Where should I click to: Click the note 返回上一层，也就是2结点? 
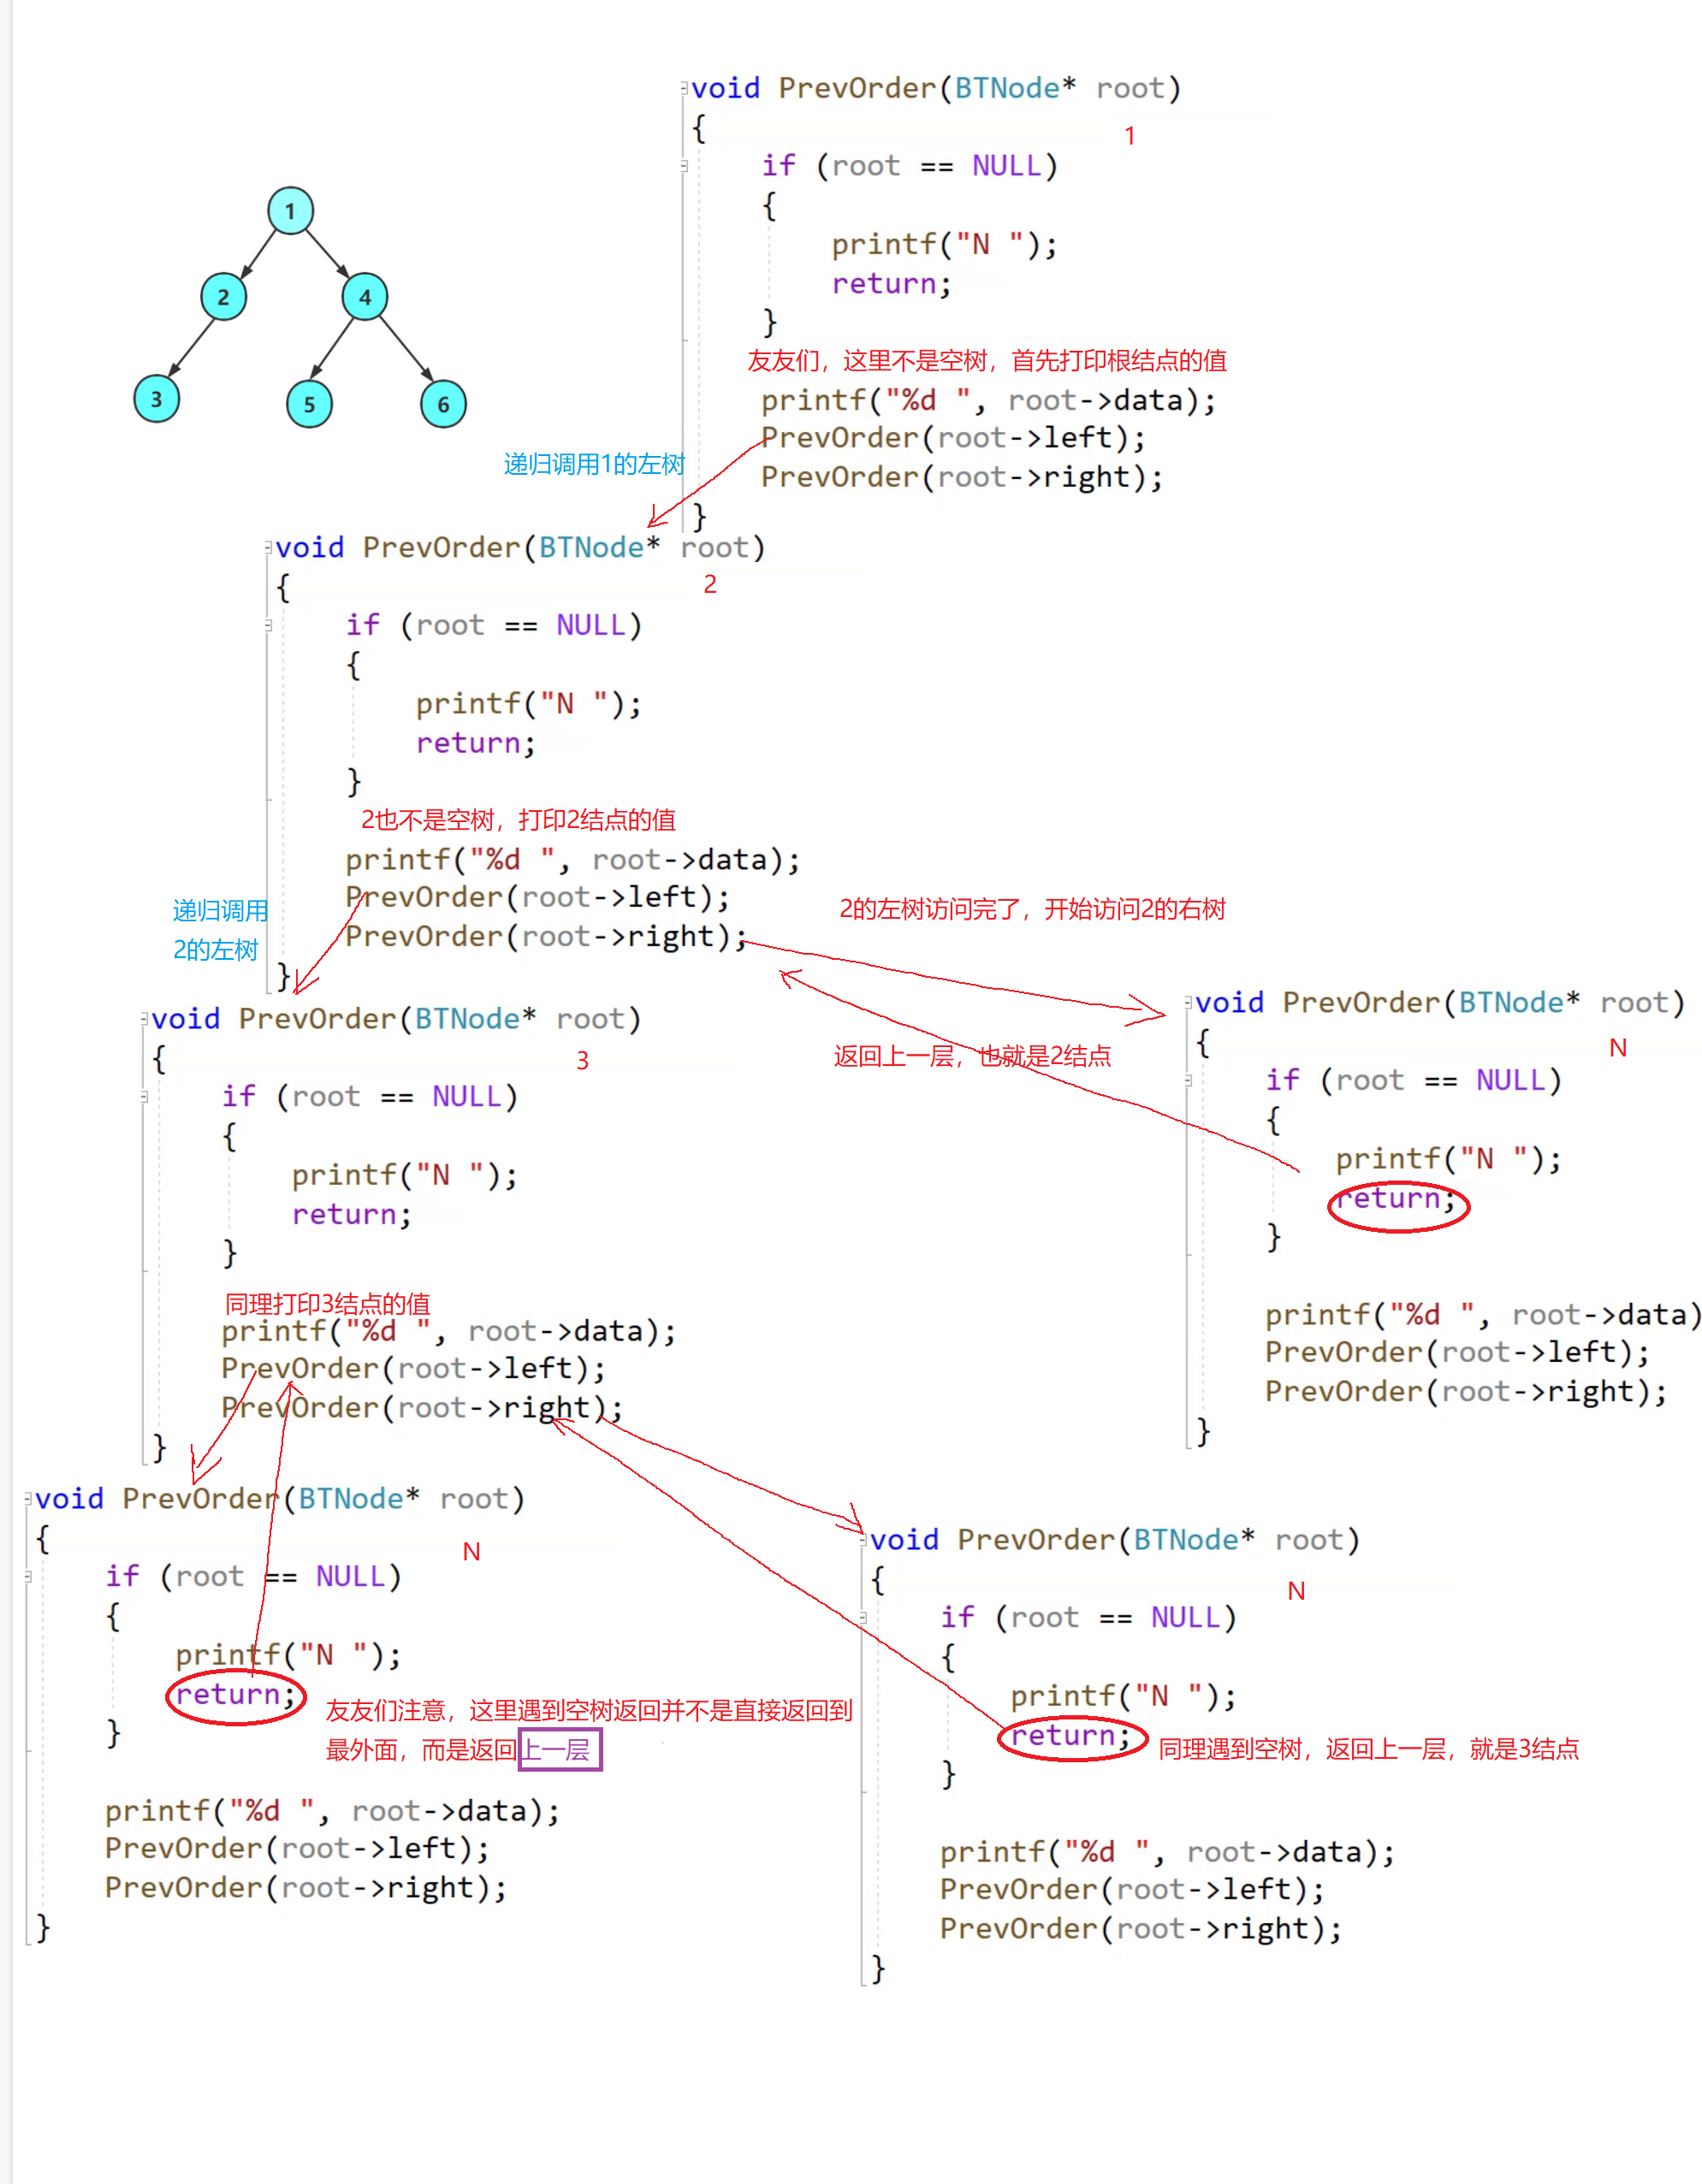[972, 1056]
